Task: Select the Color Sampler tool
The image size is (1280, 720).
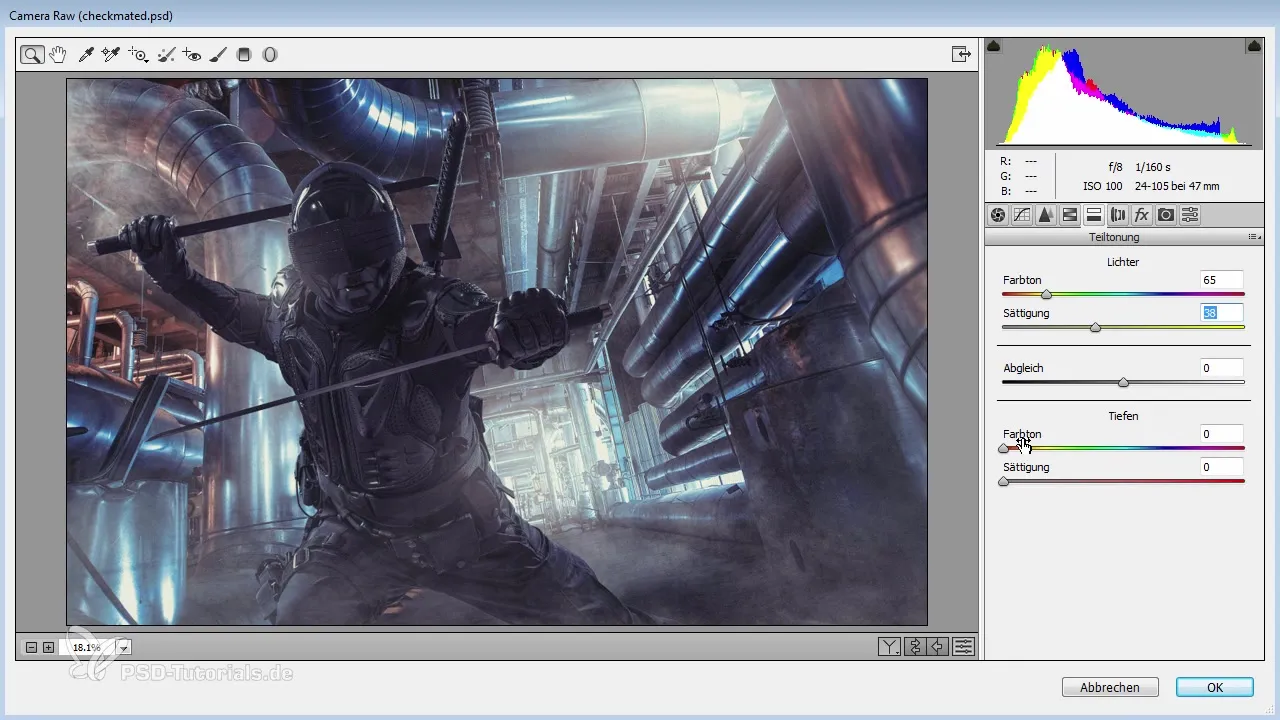Action: point(111,55)
